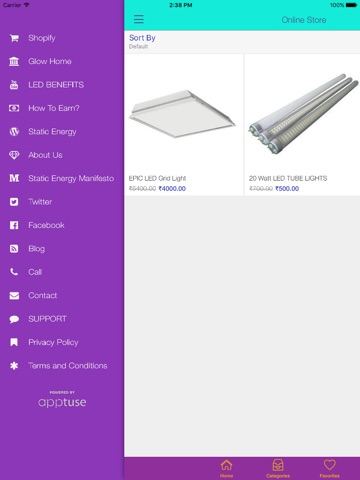Click the Facebook logo icon
Image resolution: width=360 pixels, height=480 pixels.
pos(14,225)
